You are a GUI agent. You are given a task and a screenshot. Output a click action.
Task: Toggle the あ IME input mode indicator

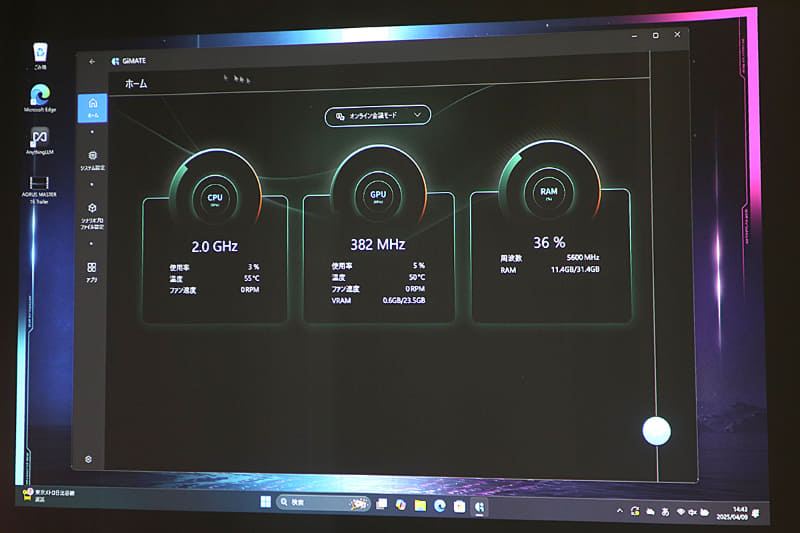click(665, 512)
